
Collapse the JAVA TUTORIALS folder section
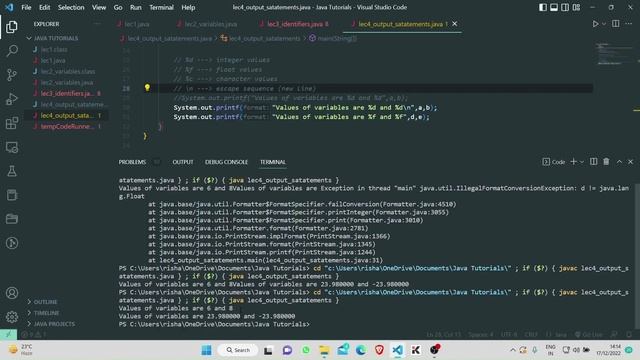coord(52,38)
